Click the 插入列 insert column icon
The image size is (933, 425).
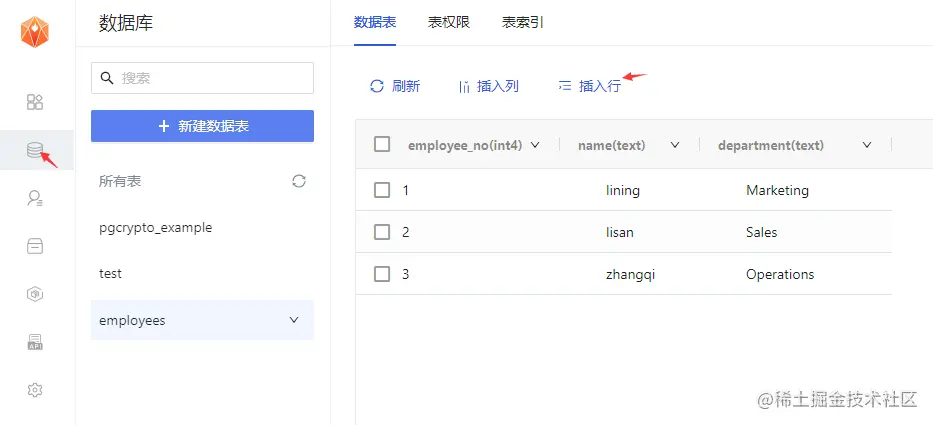click(465, 87)
